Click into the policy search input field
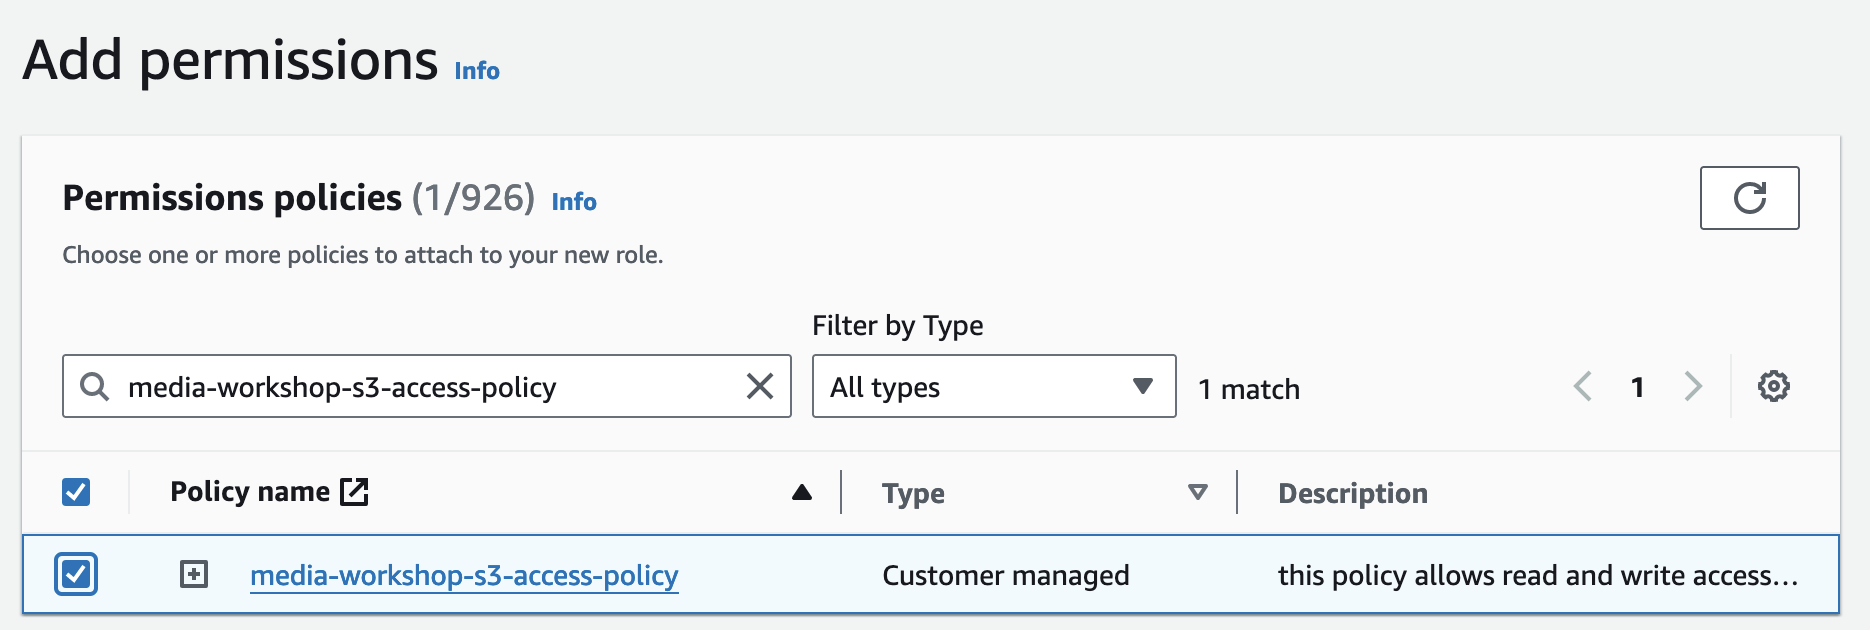The width and height of the screenshot is (1870, 630). pyautogui.click(x=430, y=387)
